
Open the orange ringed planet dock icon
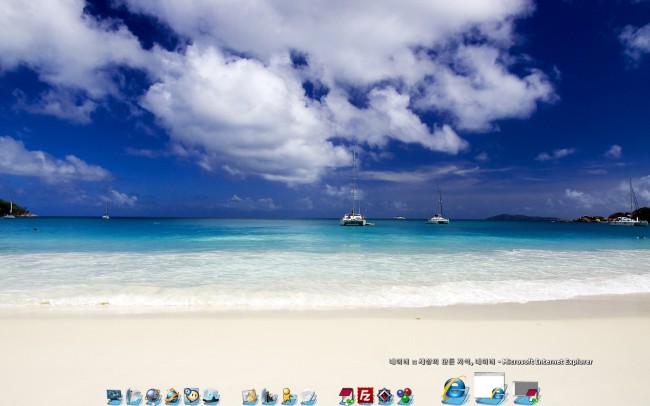pos(172,397)
